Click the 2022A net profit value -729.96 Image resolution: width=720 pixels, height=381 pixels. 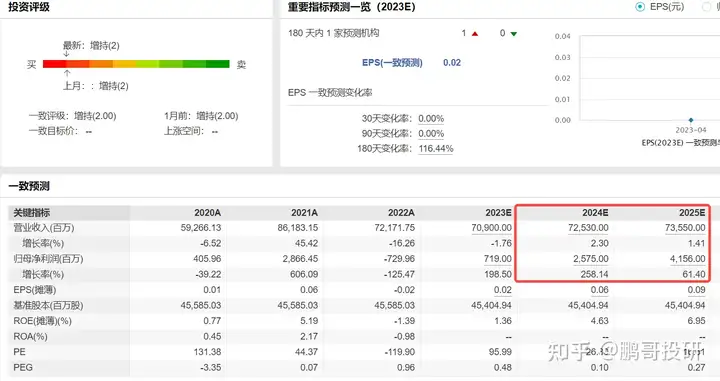pyautogui.click(x=399, y=259)
